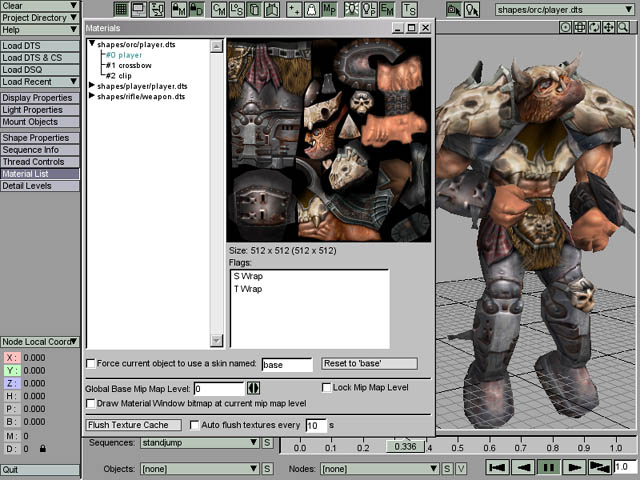Jump to the sequence start button
The height and width of the screenshot is (480, 640).
pos(496,467)
